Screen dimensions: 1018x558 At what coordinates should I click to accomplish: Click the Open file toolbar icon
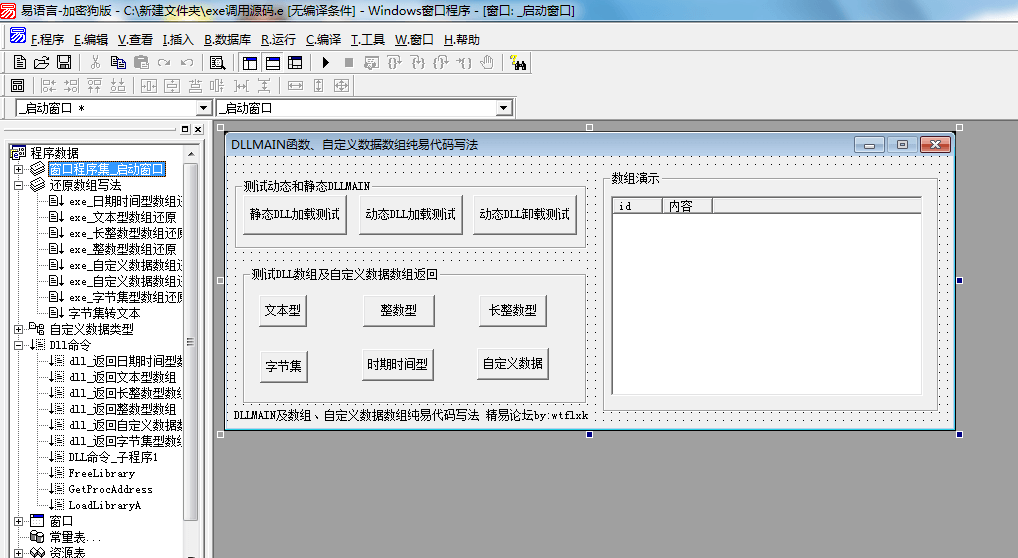point(42,62)
